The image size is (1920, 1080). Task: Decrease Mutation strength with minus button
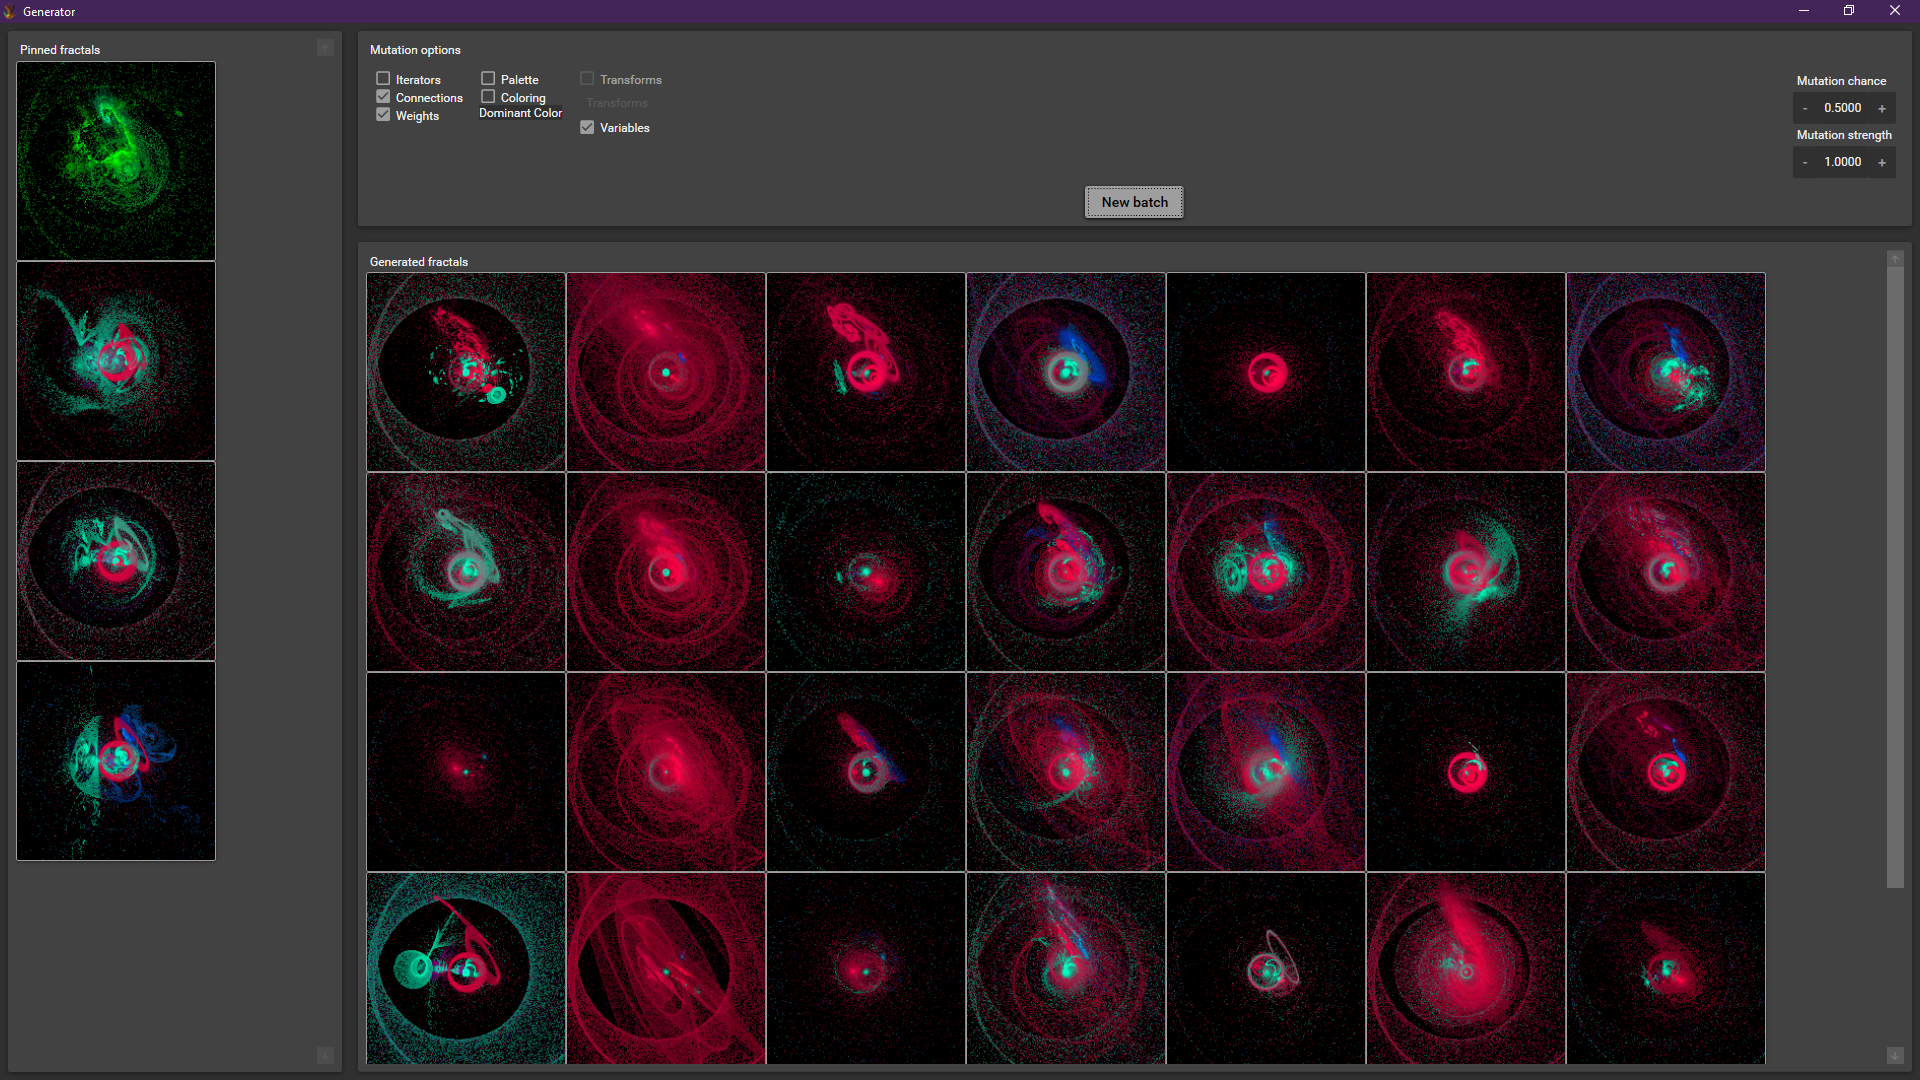point(1805,162)
